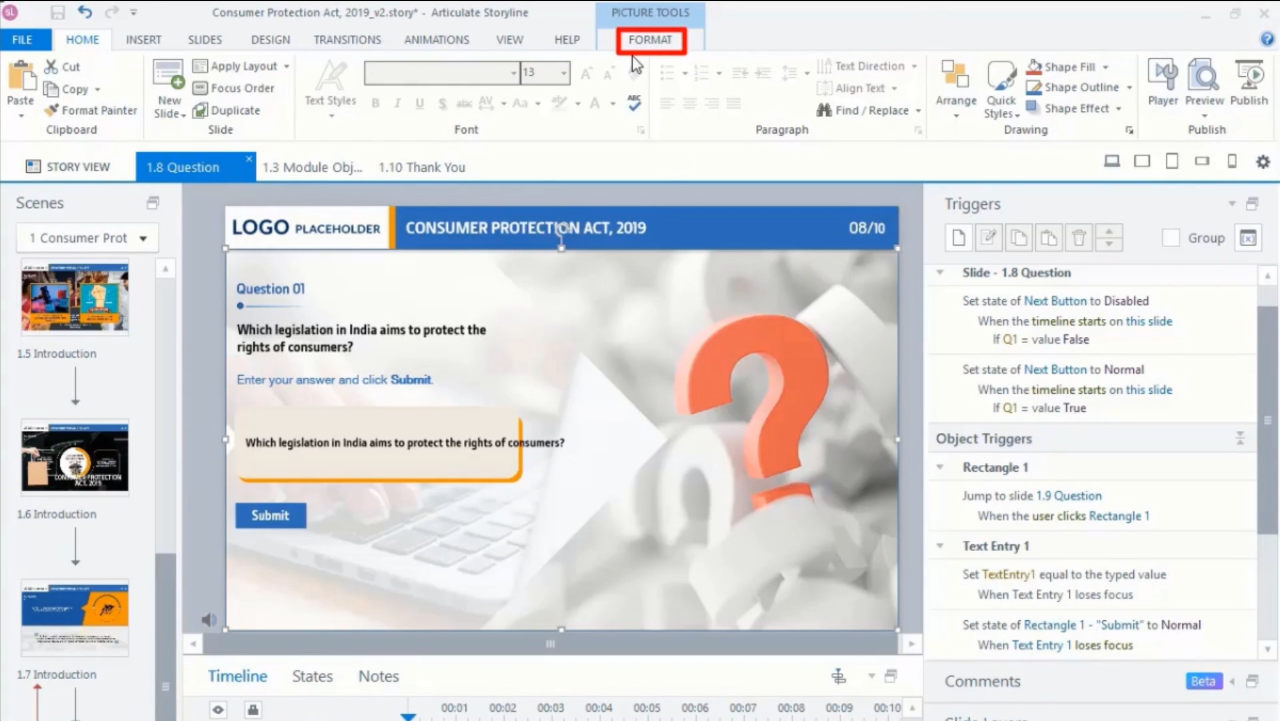This screenshot has height=721, width=1280.
Task: Switch to the DESIGN ribbon tab
Action: tap(270, 40)
